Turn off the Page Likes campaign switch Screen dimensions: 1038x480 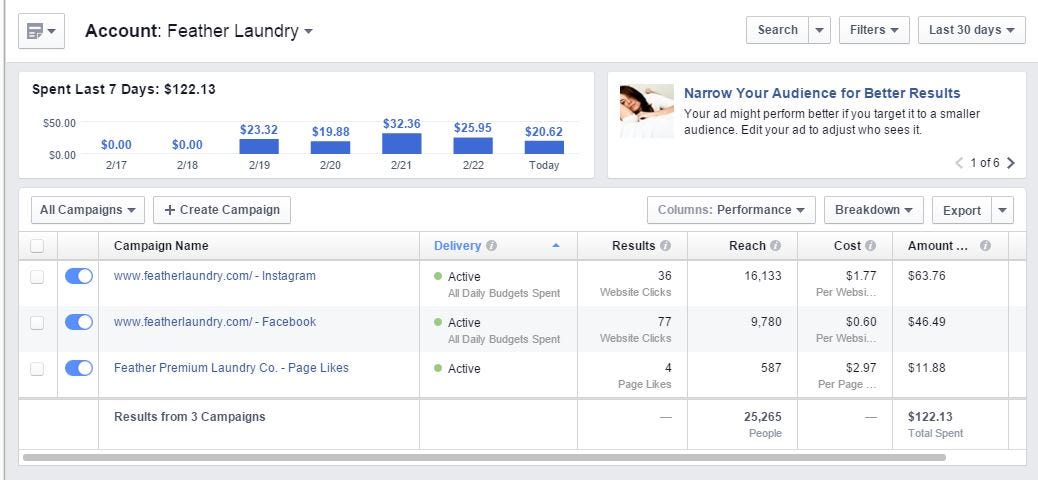[79, 368]
